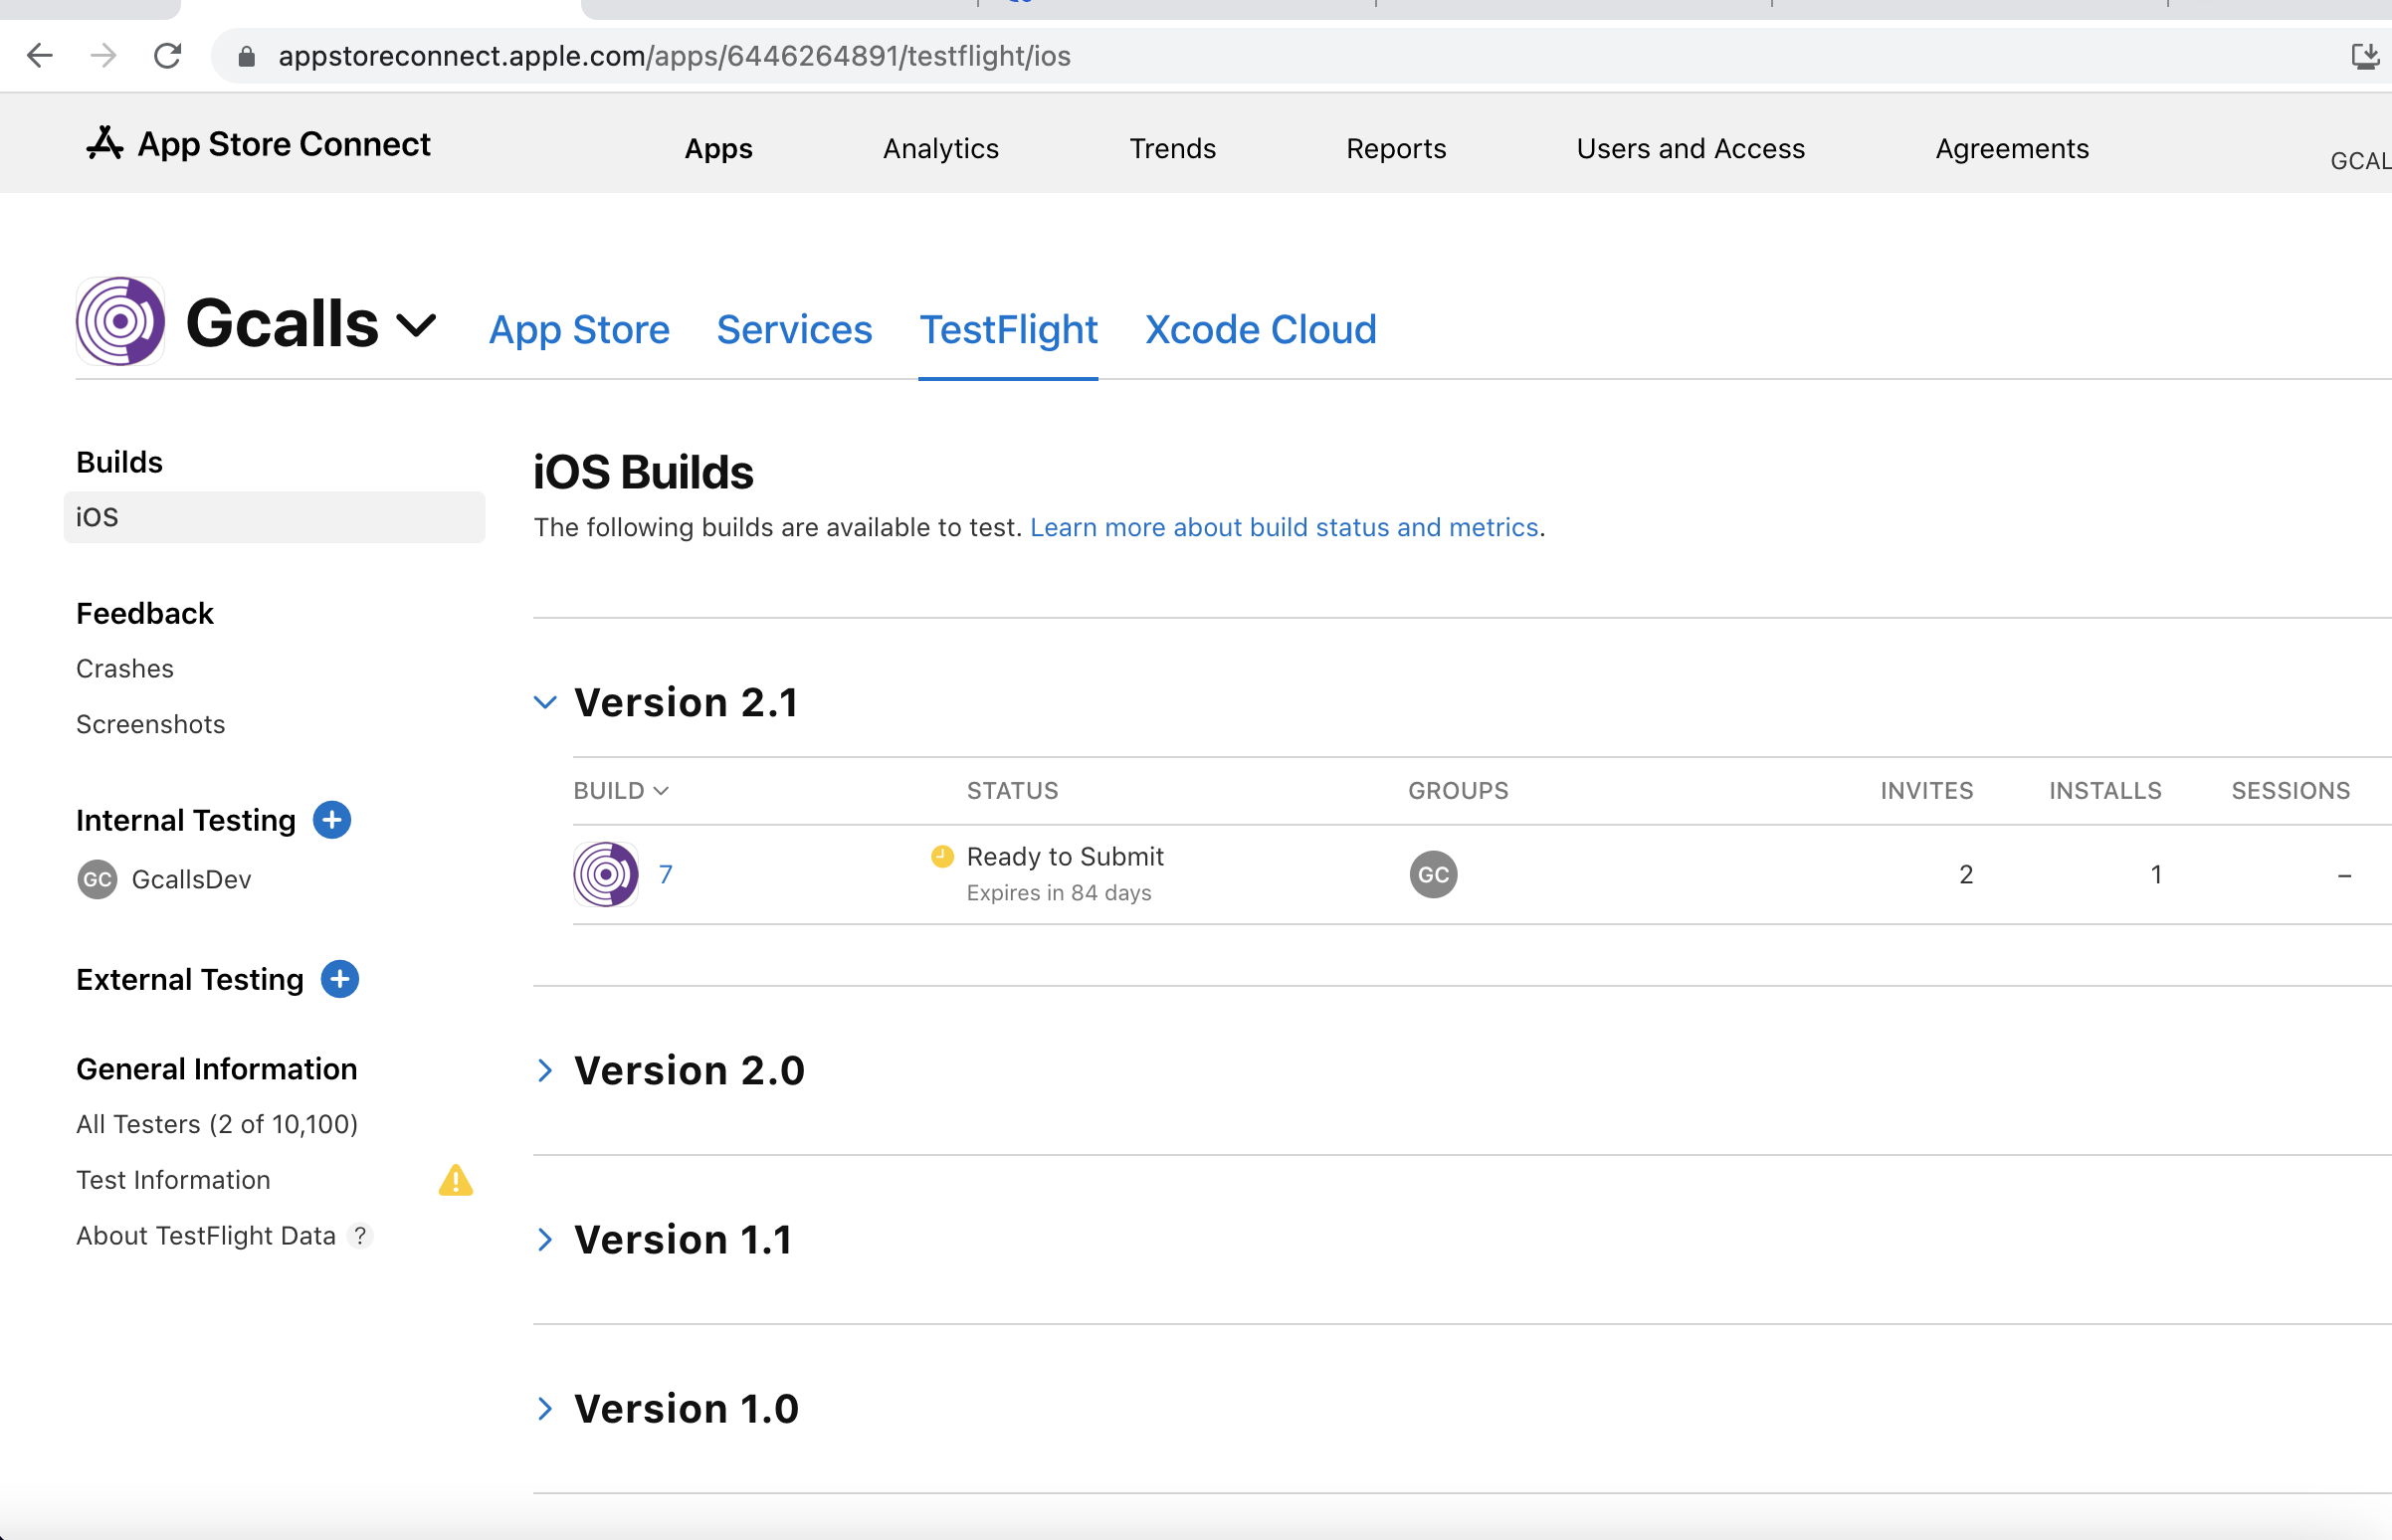Click the Gcalls app icon in header
Viewport: 2392px width, 1540px height.
coord(120,322)
